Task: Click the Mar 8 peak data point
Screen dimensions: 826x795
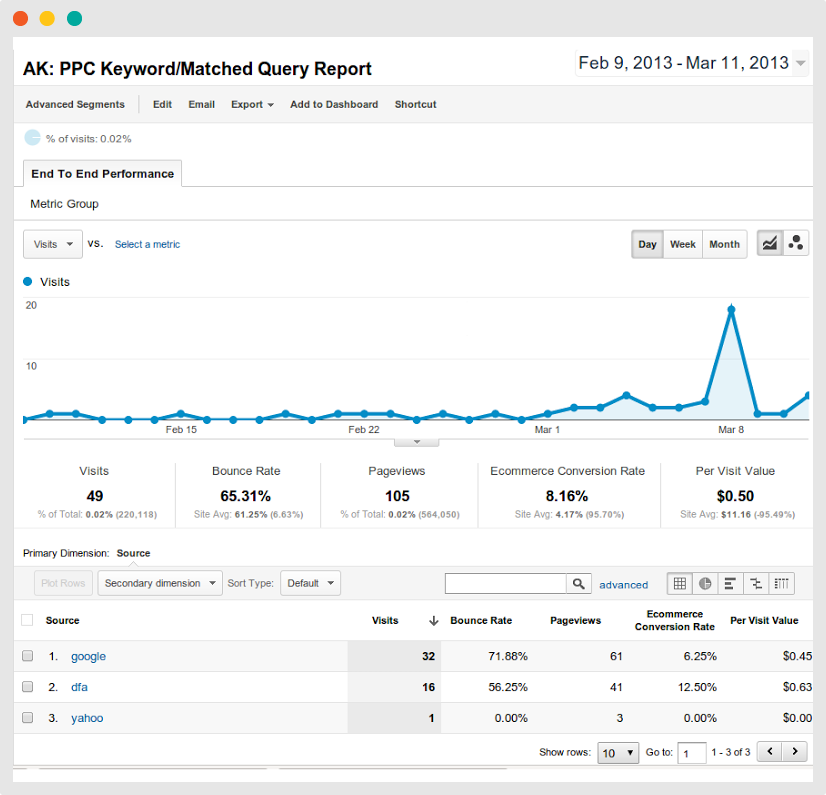Action: (732, 310)
